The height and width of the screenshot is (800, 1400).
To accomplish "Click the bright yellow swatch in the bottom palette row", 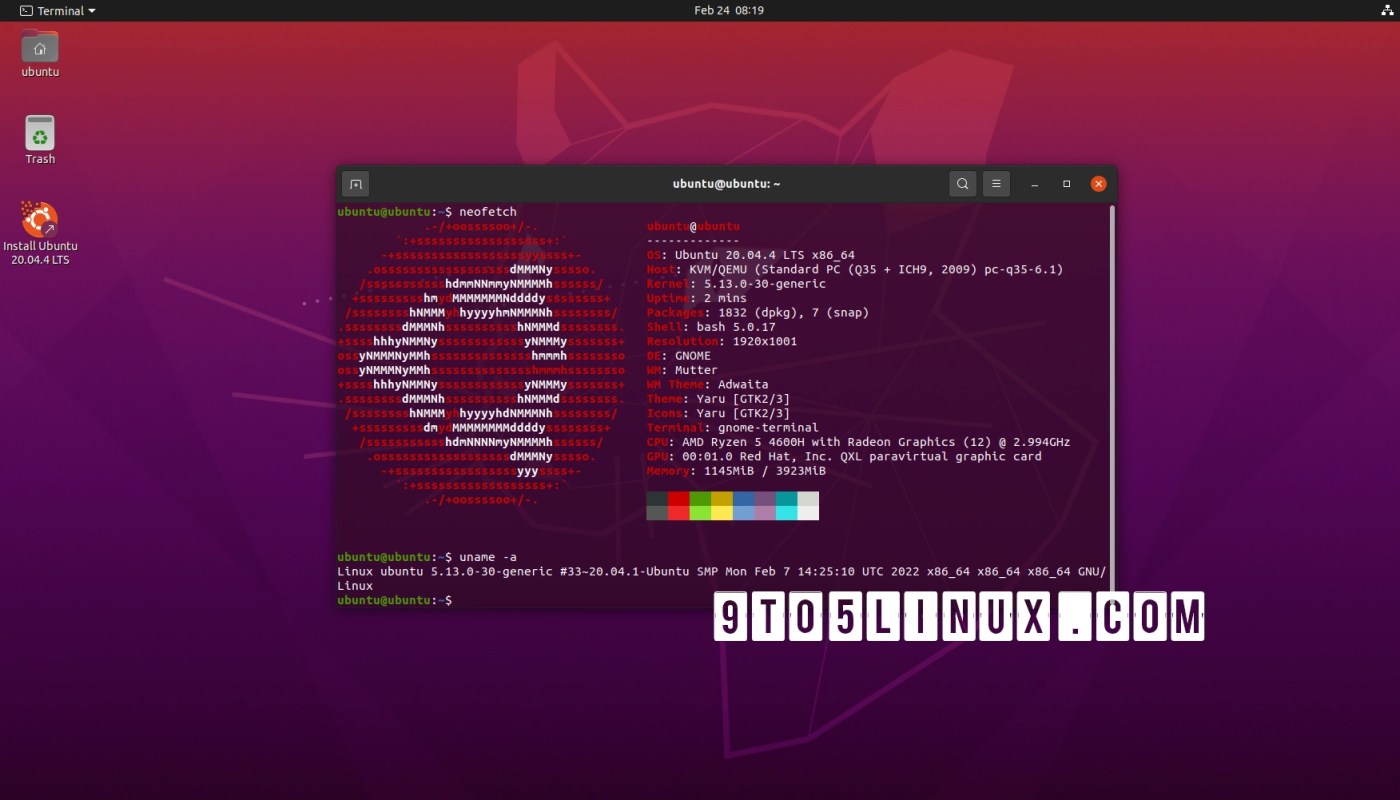I will 722,513.
